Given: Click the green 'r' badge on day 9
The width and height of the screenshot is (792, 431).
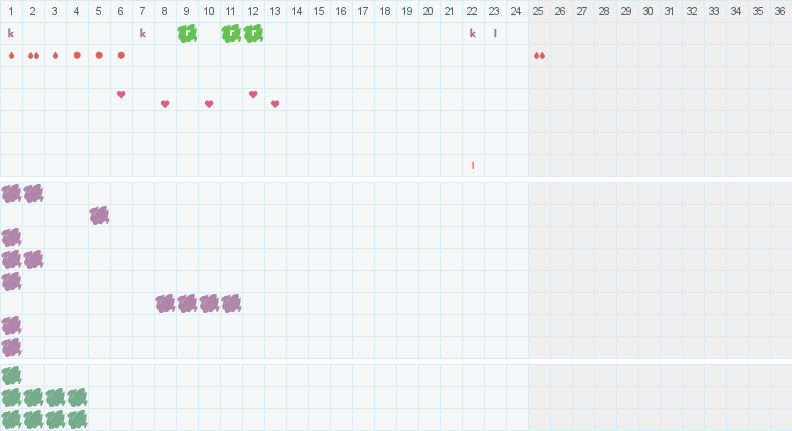Looking at the screenshot, I should click(187, 33).
